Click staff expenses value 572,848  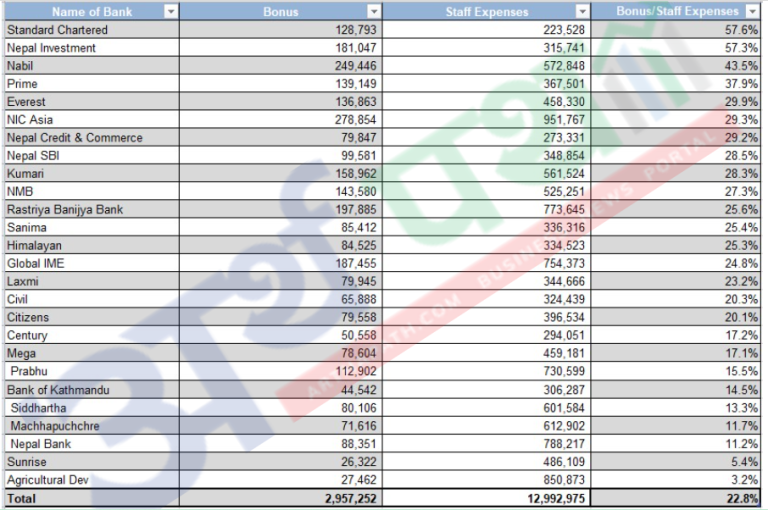486,66
